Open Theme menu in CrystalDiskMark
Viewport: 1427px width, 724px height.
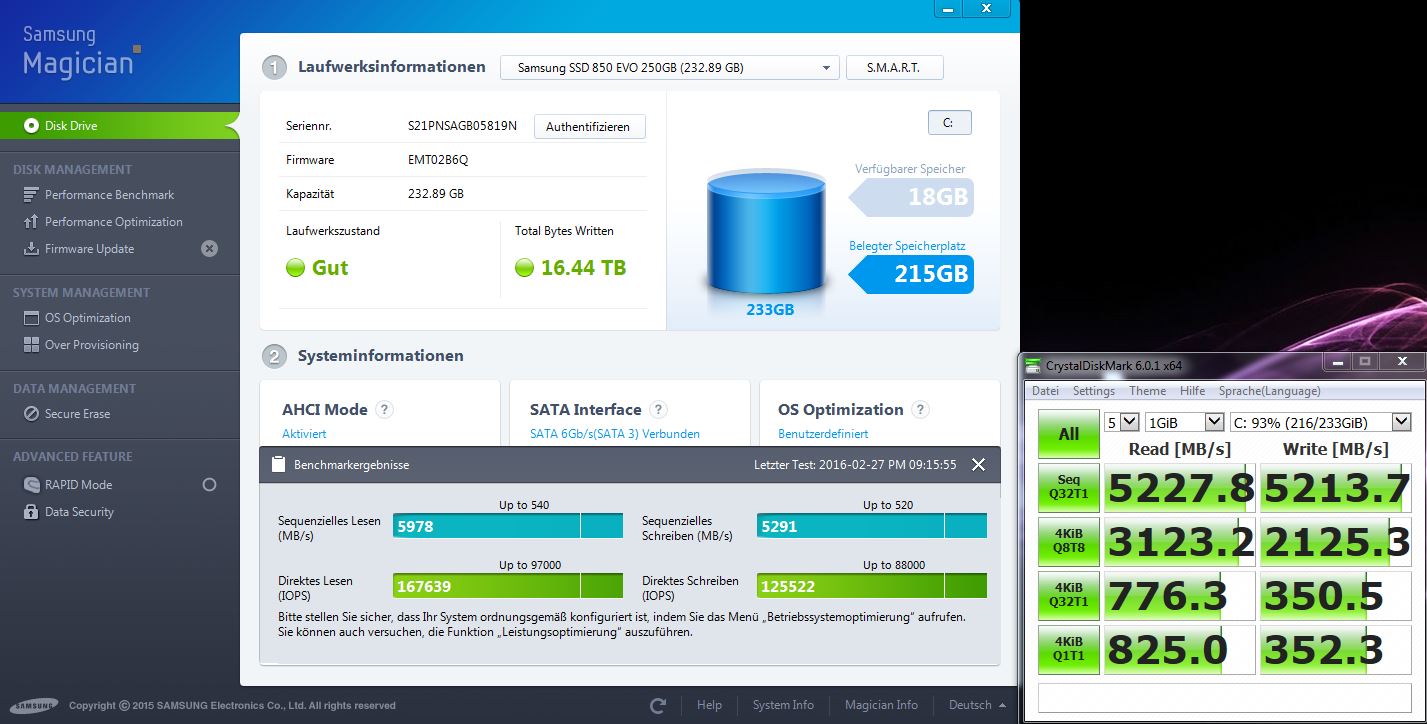click(1148, 391)
